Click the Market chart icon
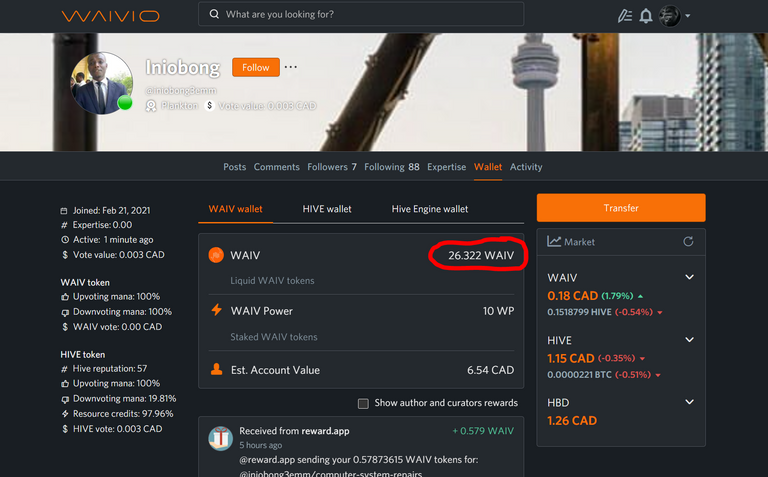The width and height of the screenshot is (768, 477). click(554, 241)
